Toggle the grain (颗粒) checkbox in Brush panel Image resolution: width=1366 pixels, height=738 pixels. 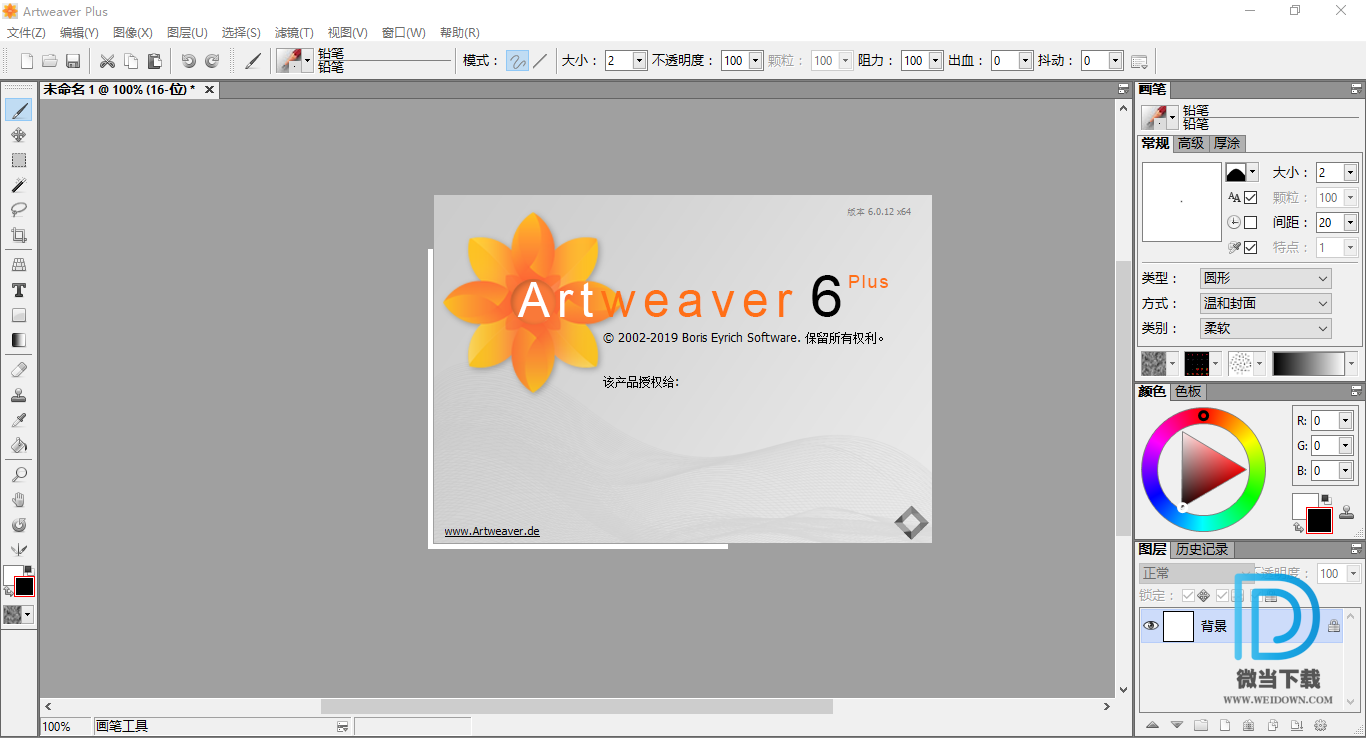1250,198
